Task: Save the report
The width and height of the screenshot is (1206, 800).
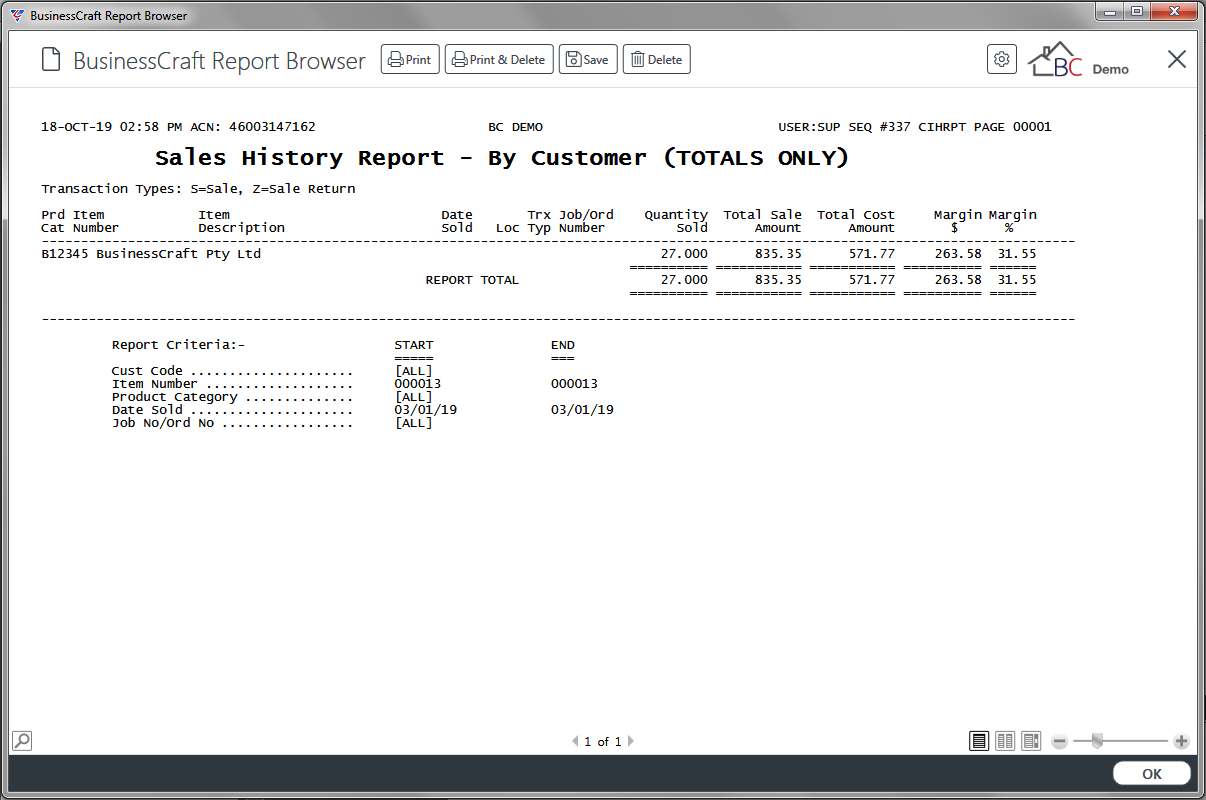Action: coord(588,59)
